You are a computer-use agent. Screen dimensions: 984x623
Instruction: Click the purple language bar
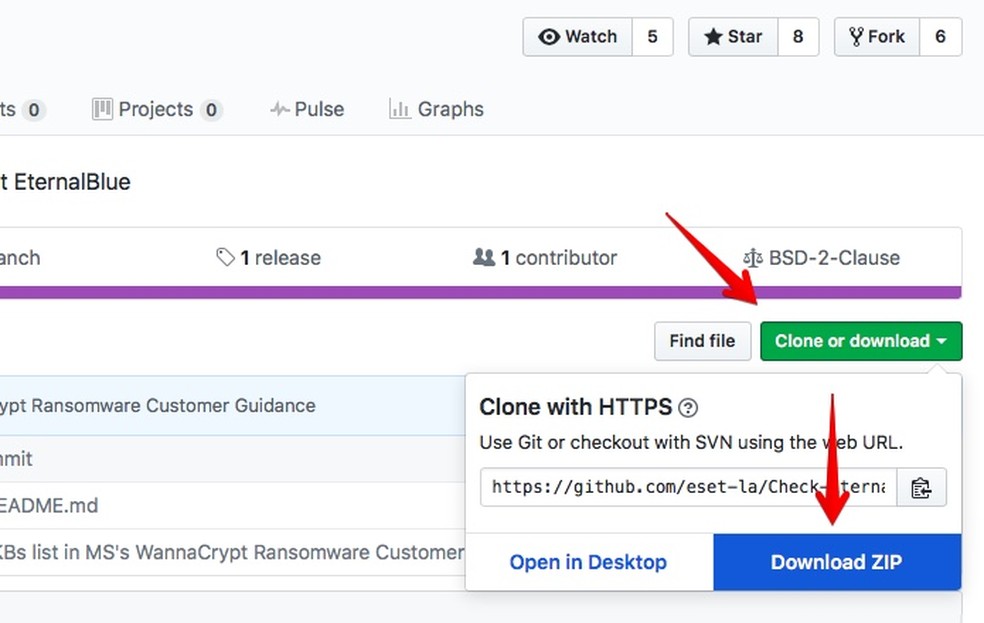pyautogui.click(x=480, y=292)
